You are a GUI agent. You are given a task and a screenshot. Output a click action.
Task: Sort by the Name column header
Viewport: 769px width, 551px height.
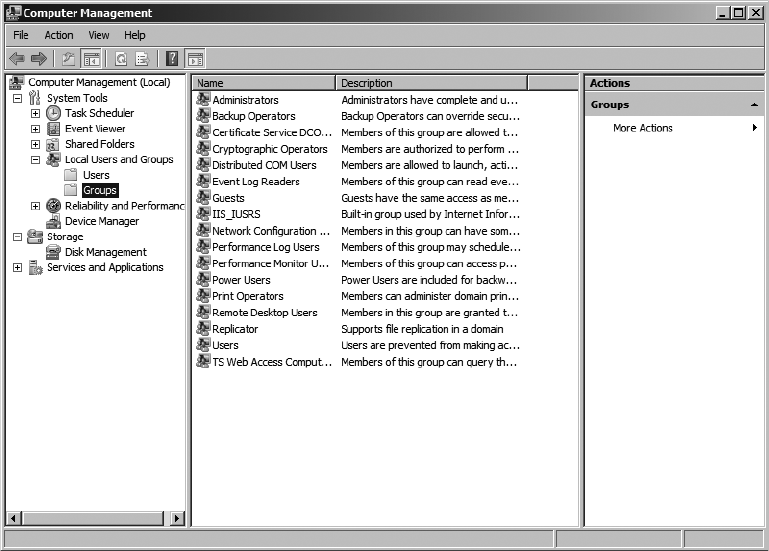(263, 83)
